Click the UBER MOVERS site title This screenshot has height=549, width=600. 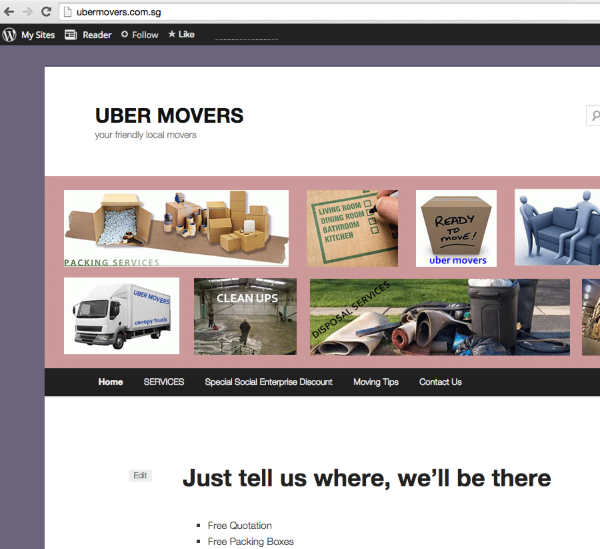click(169, 116)
